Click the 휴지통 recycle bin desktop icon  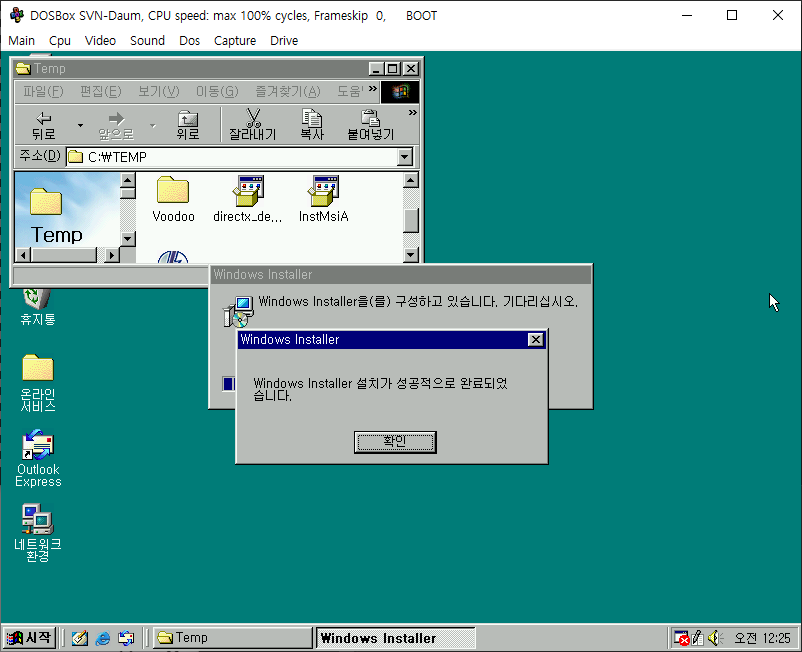coord(37,307)
